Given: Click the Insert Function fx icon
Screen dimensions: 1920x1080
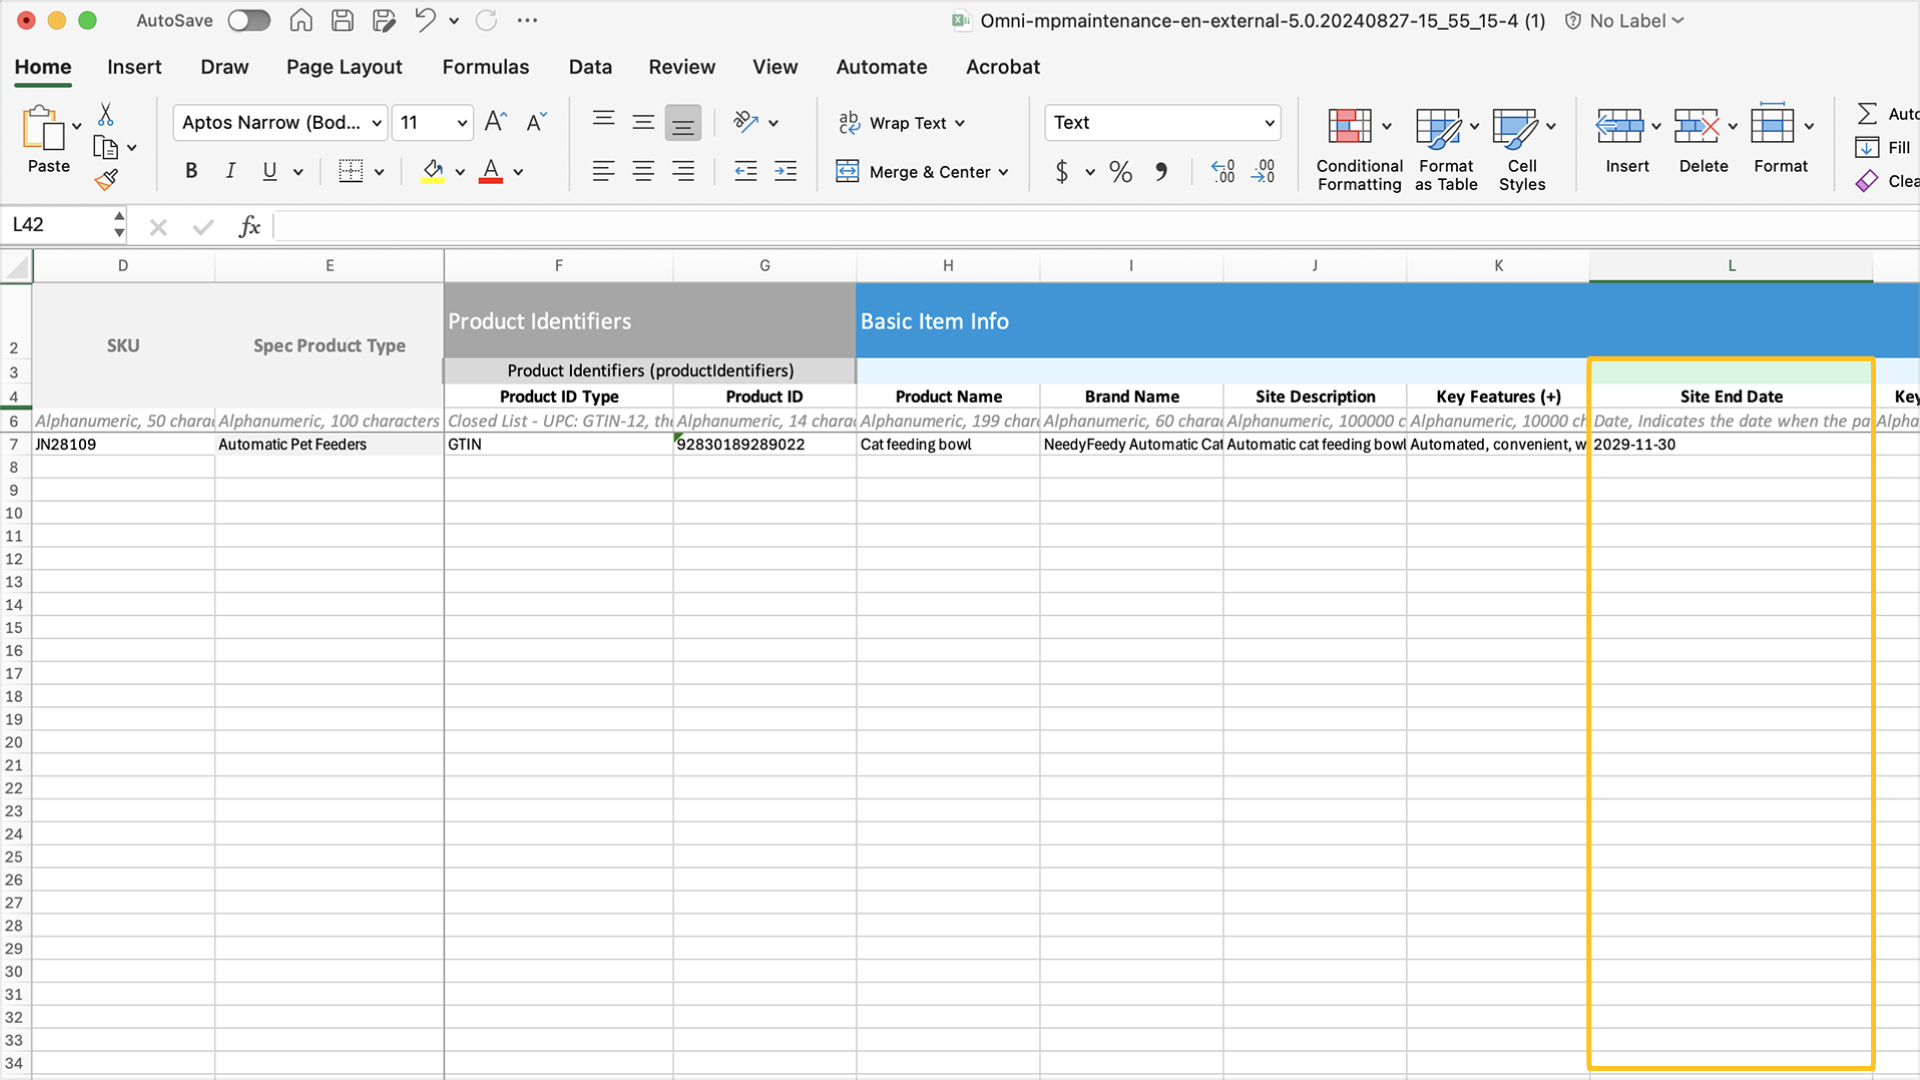Looking at the screenshot, I should coord(249,226).
